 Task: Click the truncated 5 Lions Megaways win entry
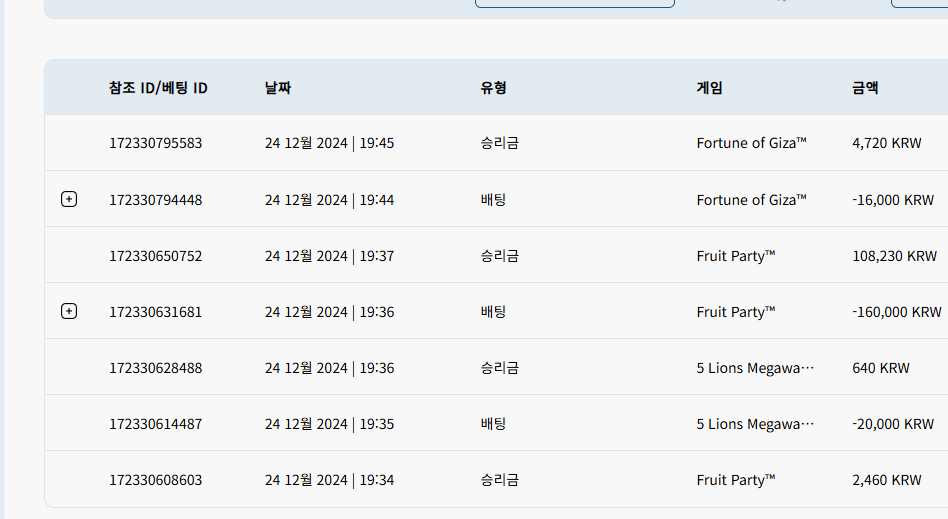coord(755,368)
